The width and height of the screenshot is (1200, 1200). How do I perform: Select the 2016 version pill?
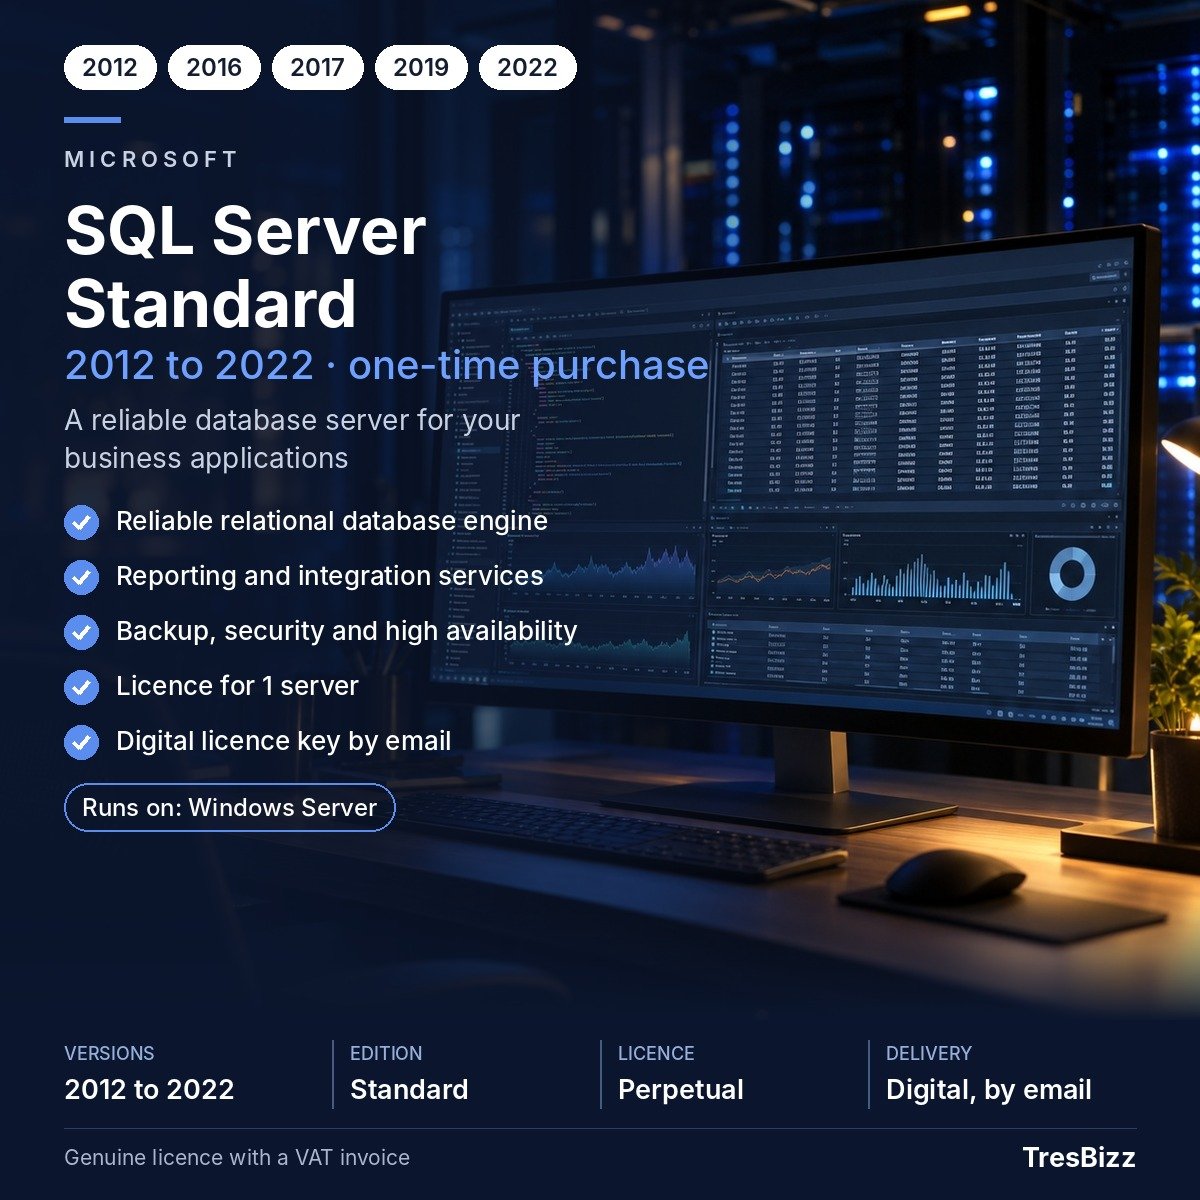214,67
